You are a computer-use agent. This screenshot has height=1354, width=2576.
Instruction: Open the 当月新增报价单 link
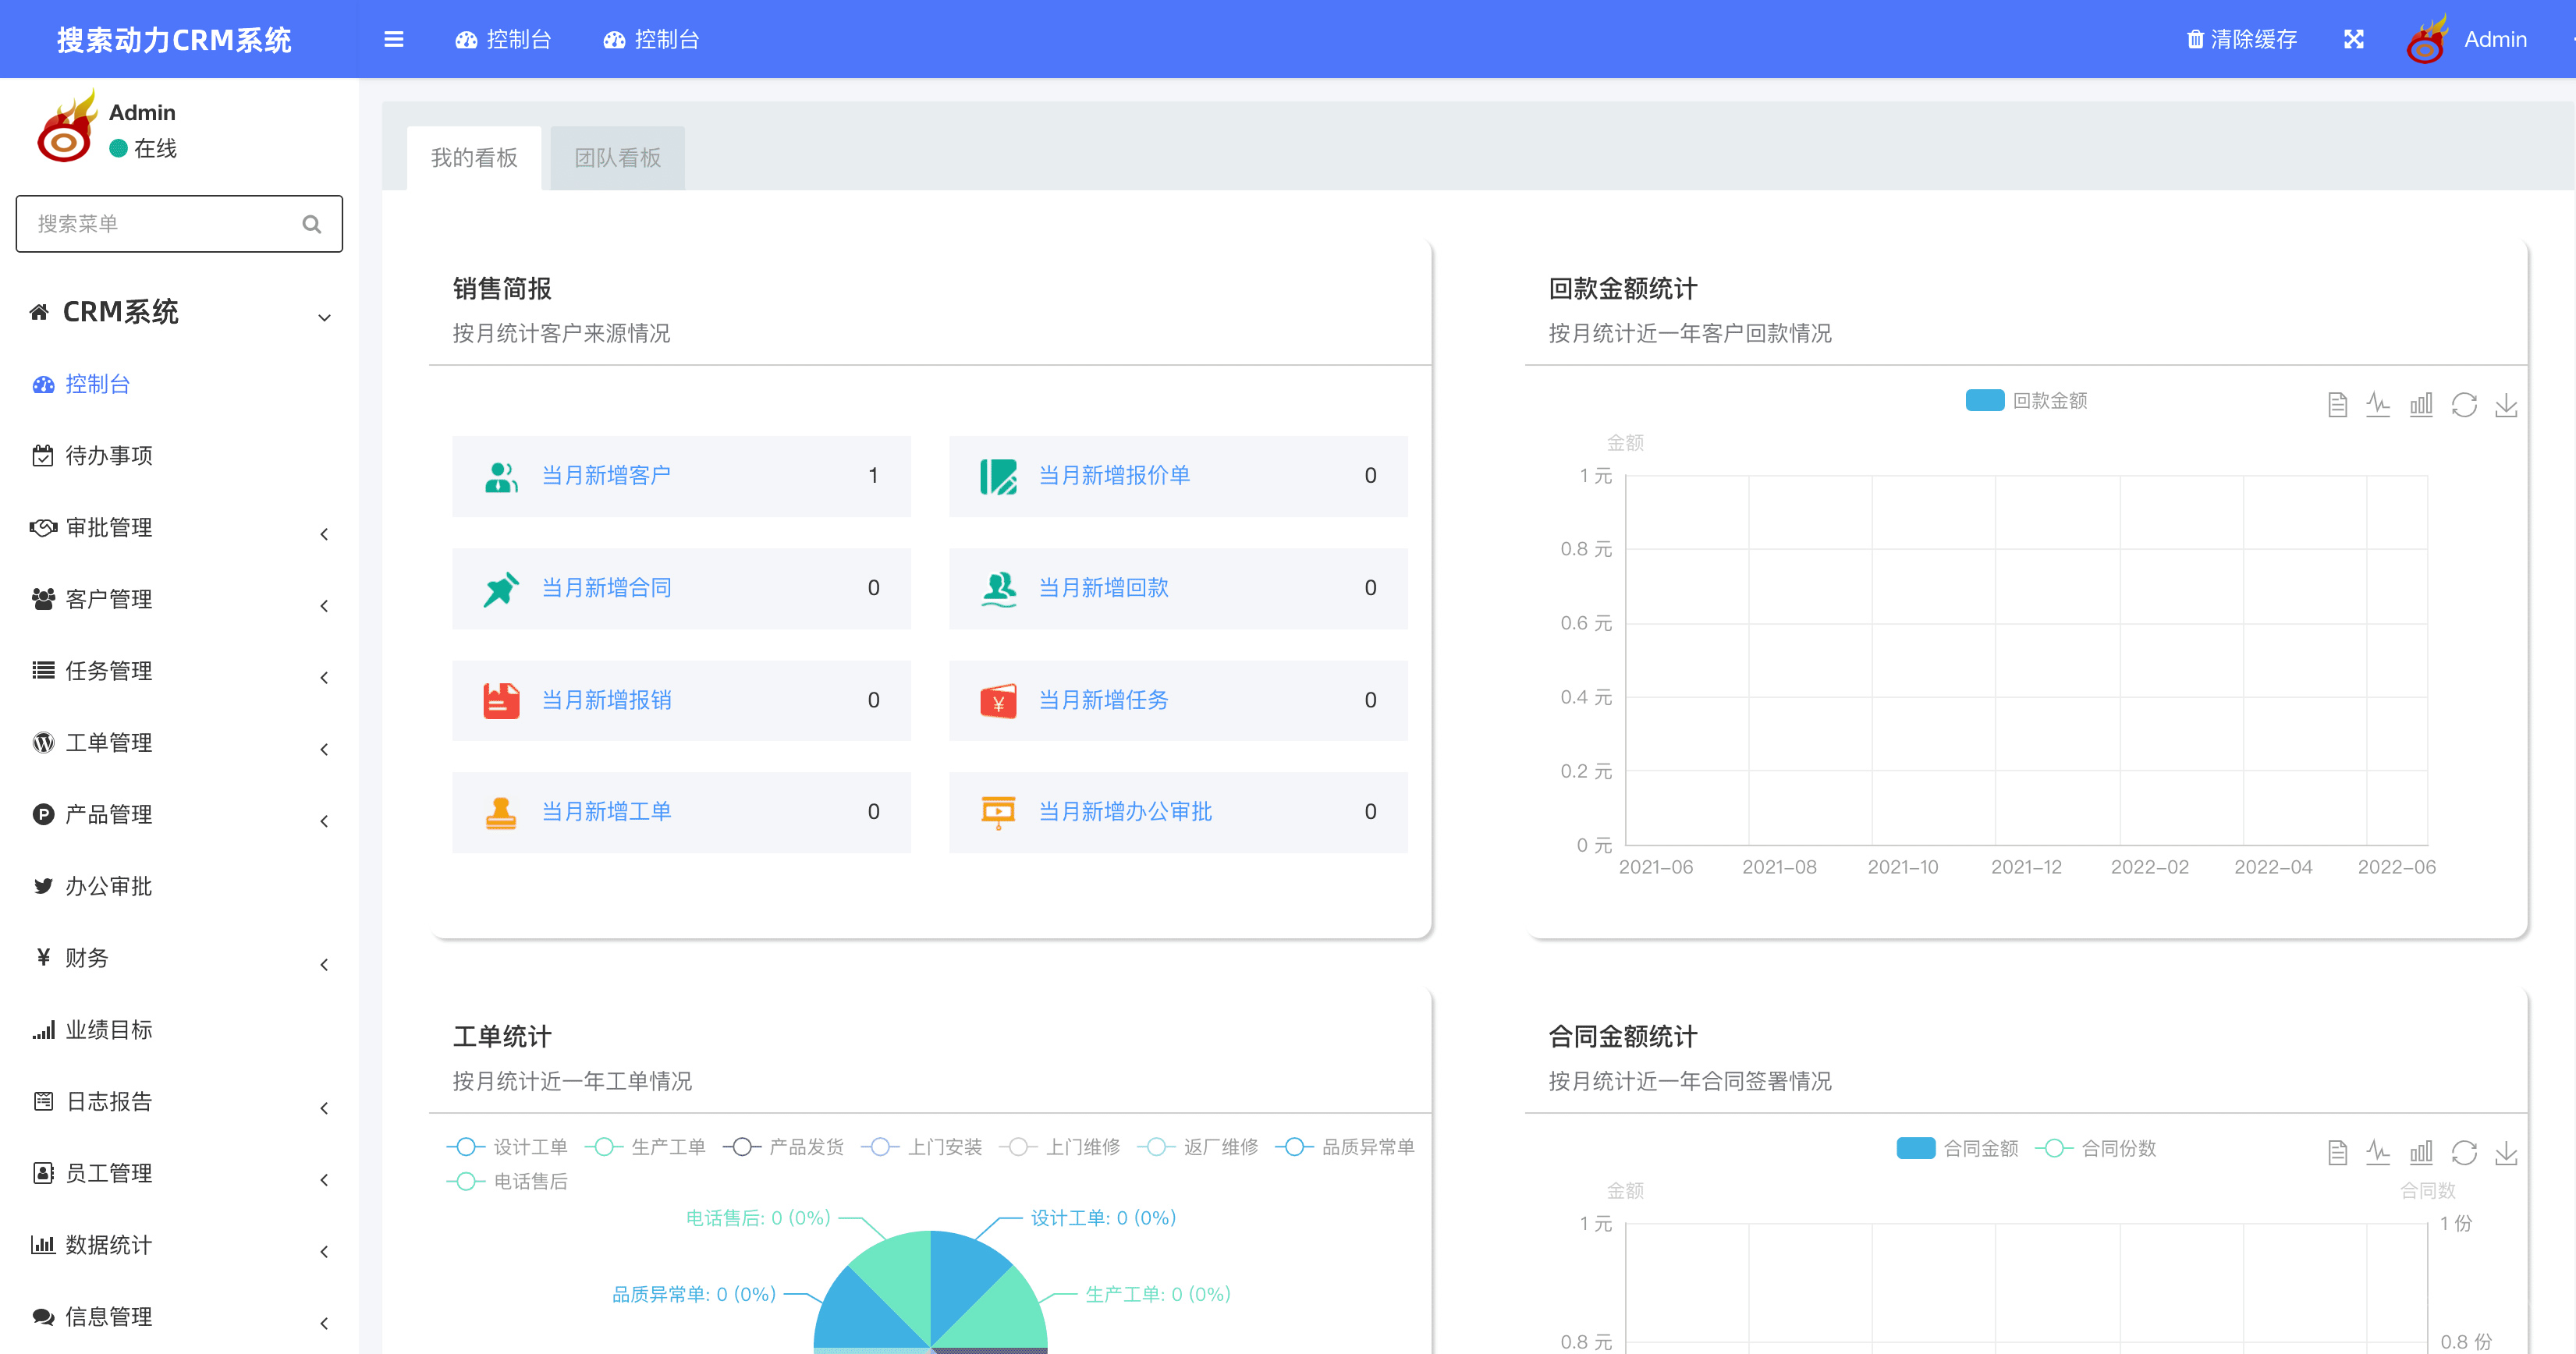tap(1114, 476)
